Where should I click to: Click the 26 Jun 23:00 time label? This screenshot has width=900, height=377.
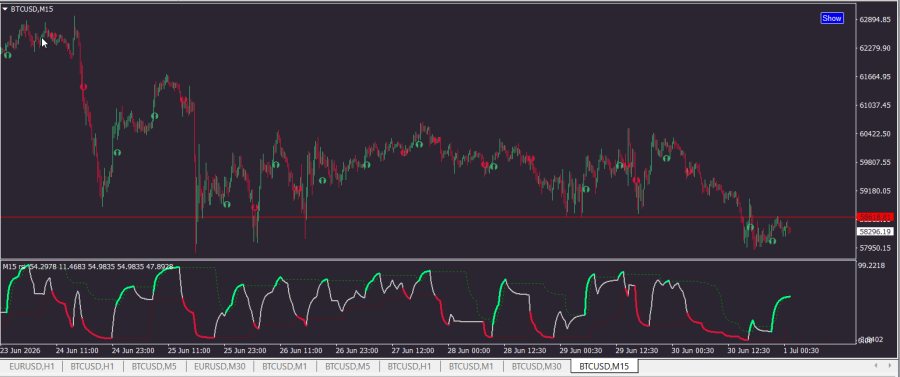pos(356,351)
